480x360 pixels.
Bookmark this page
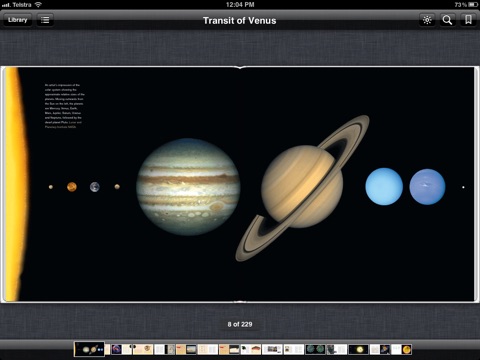(468, 20)
